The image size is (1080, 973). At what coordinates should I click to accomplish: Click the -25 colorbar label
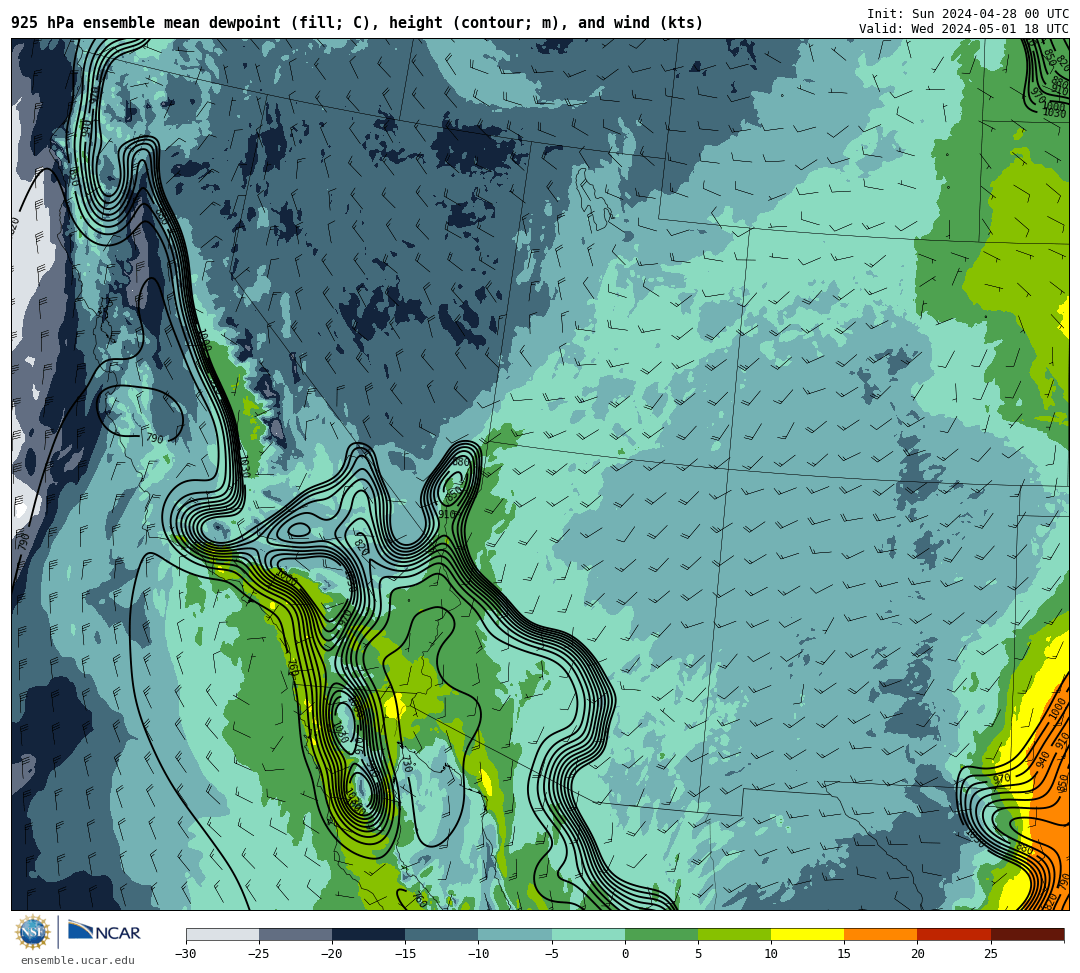coord(259,954)
